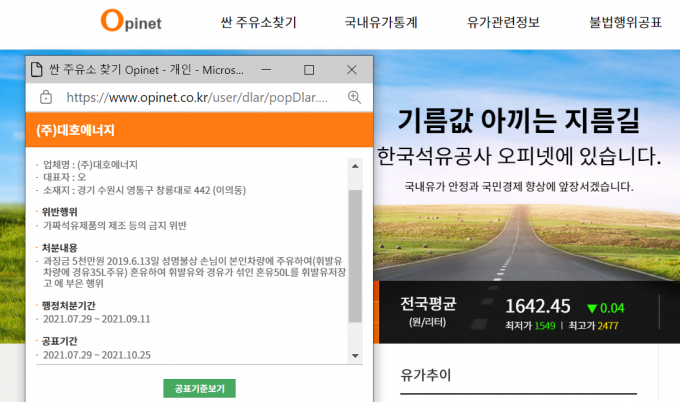This screenshot has width=680, height=402.
Task: Click the 최고가 2477 value
Action: pyautogui.click(x=593, y=326)
